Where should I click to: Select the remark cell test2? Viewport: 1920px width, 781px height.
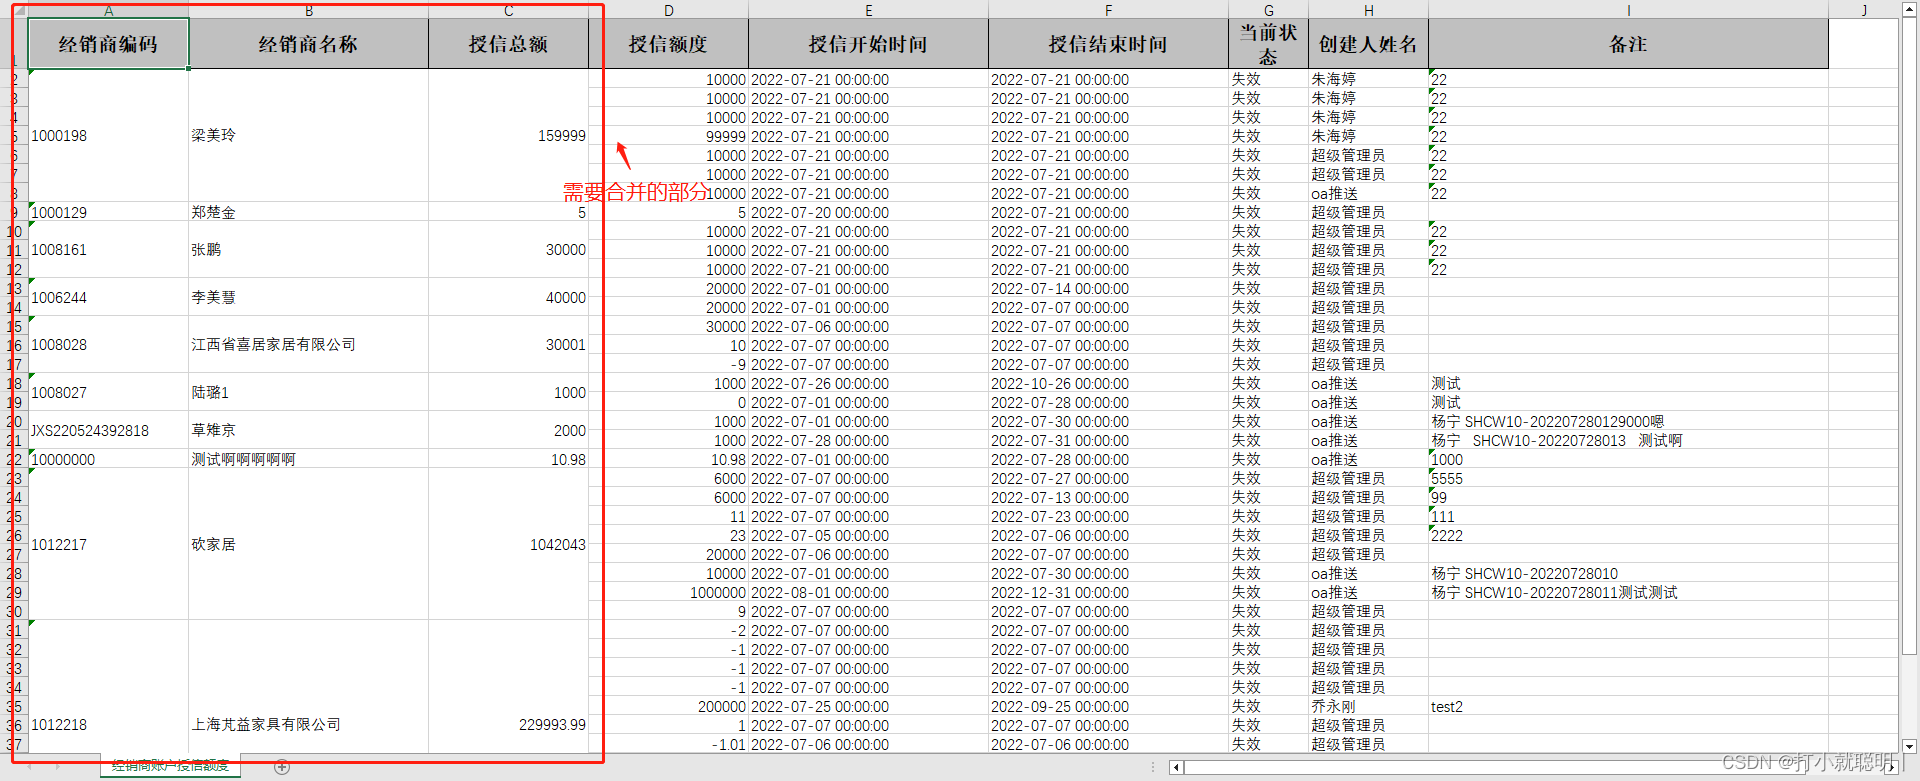tap(1628, 706)
